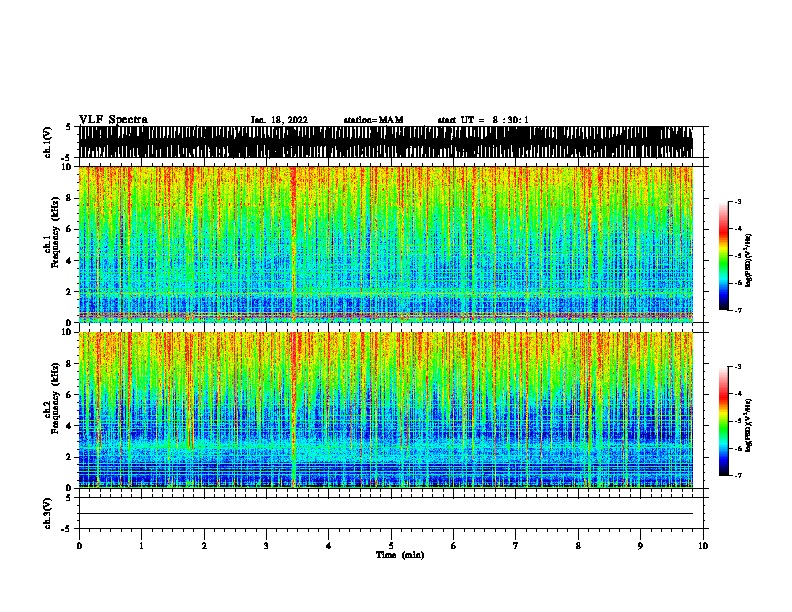Click the 10 tick on the time axis
The width and height of the screenshot is (792, 612).
tap(703, 546)
